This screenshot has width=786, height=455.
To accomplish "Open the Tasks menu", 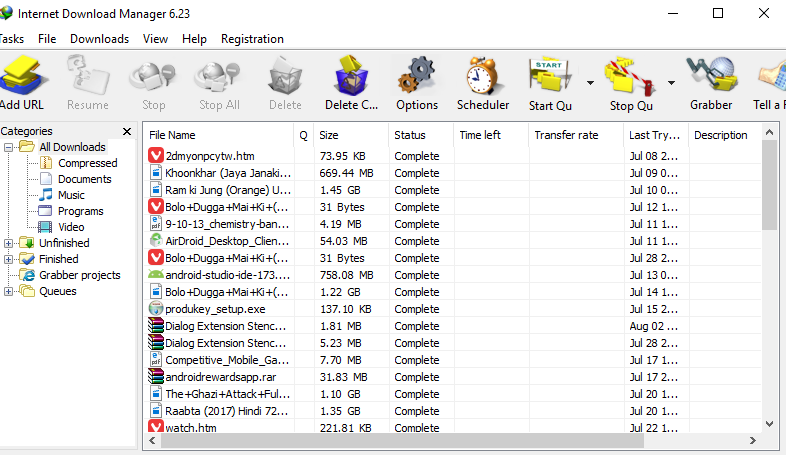I will [x=11, y=39].
